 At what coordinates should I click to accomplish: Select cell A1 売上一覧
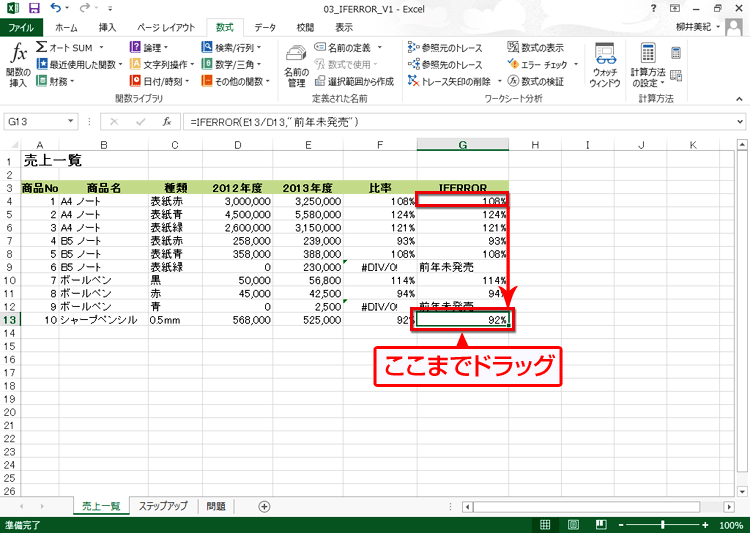pyautogui.click(x=39, y=160)
